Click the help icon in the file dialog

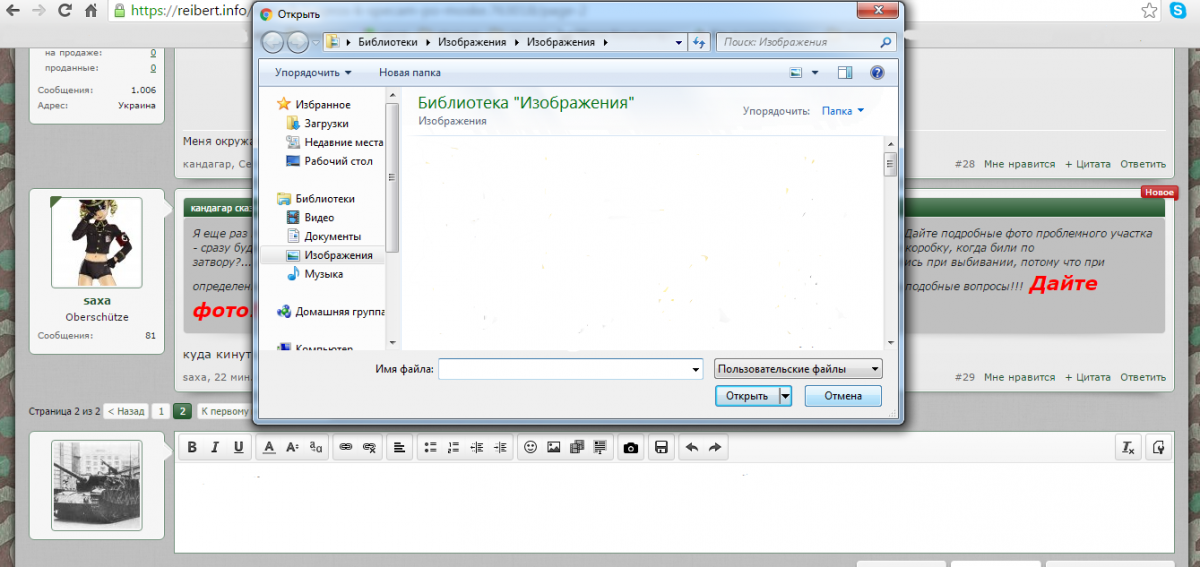pos(877,73)
